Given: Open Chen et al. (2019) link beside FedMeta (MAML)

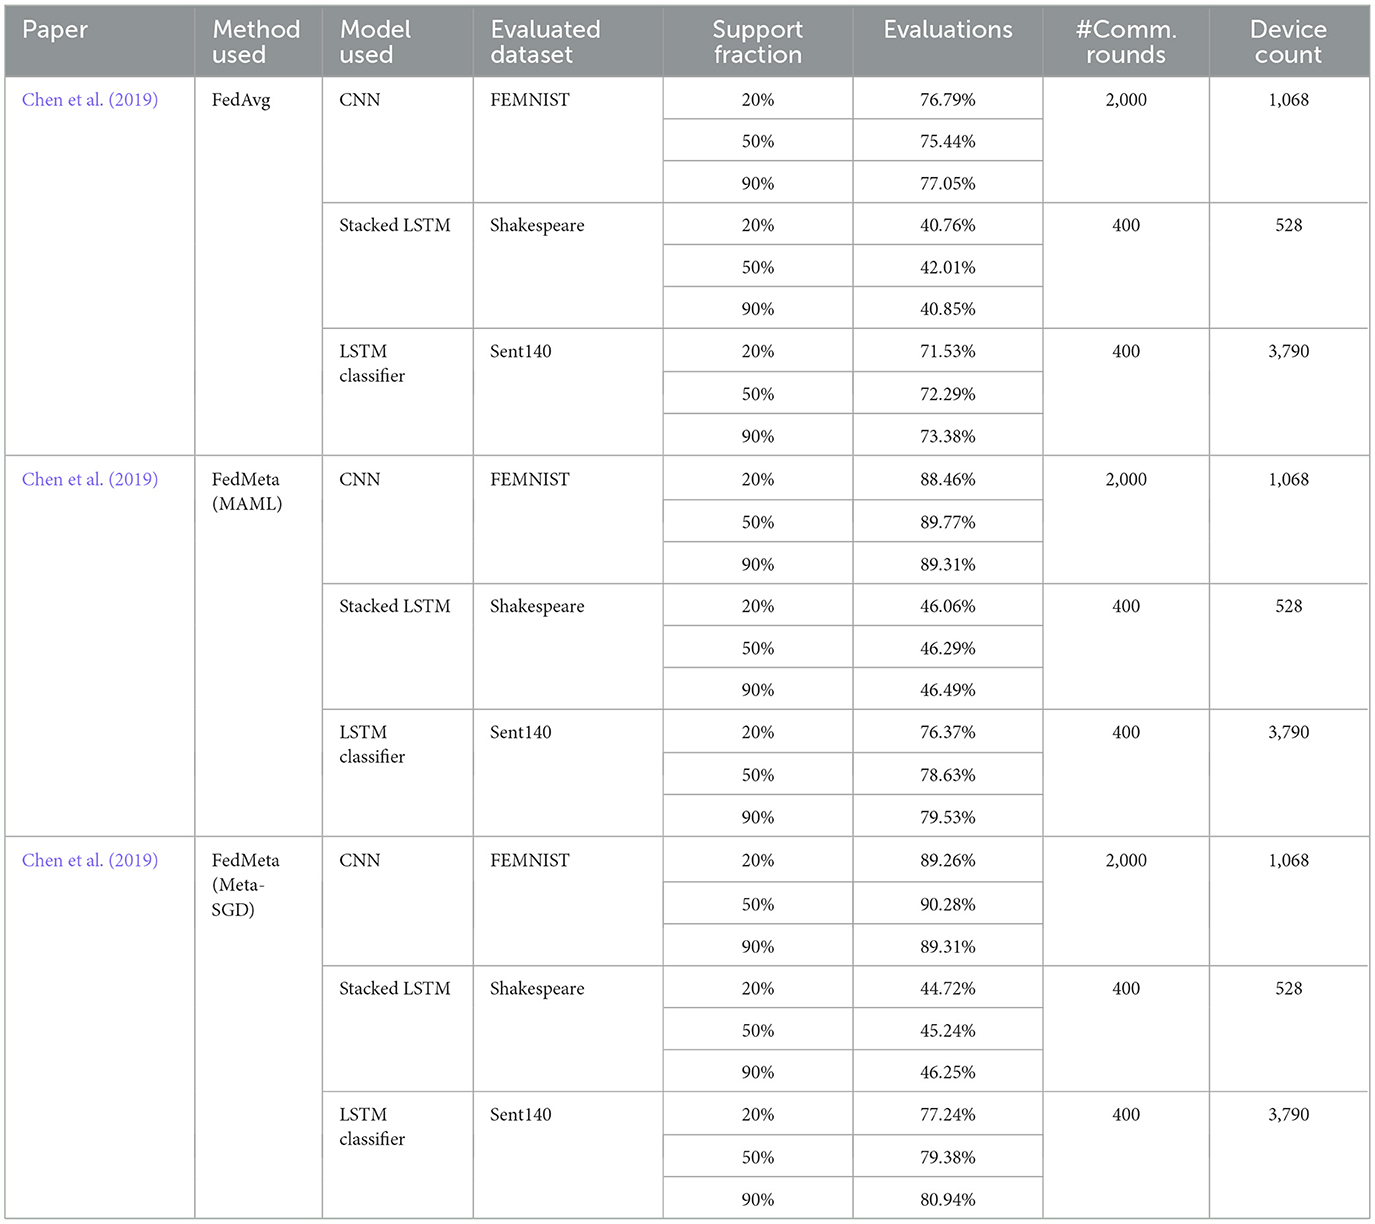Looking at the screenshot, I should [x=90, y=480].
